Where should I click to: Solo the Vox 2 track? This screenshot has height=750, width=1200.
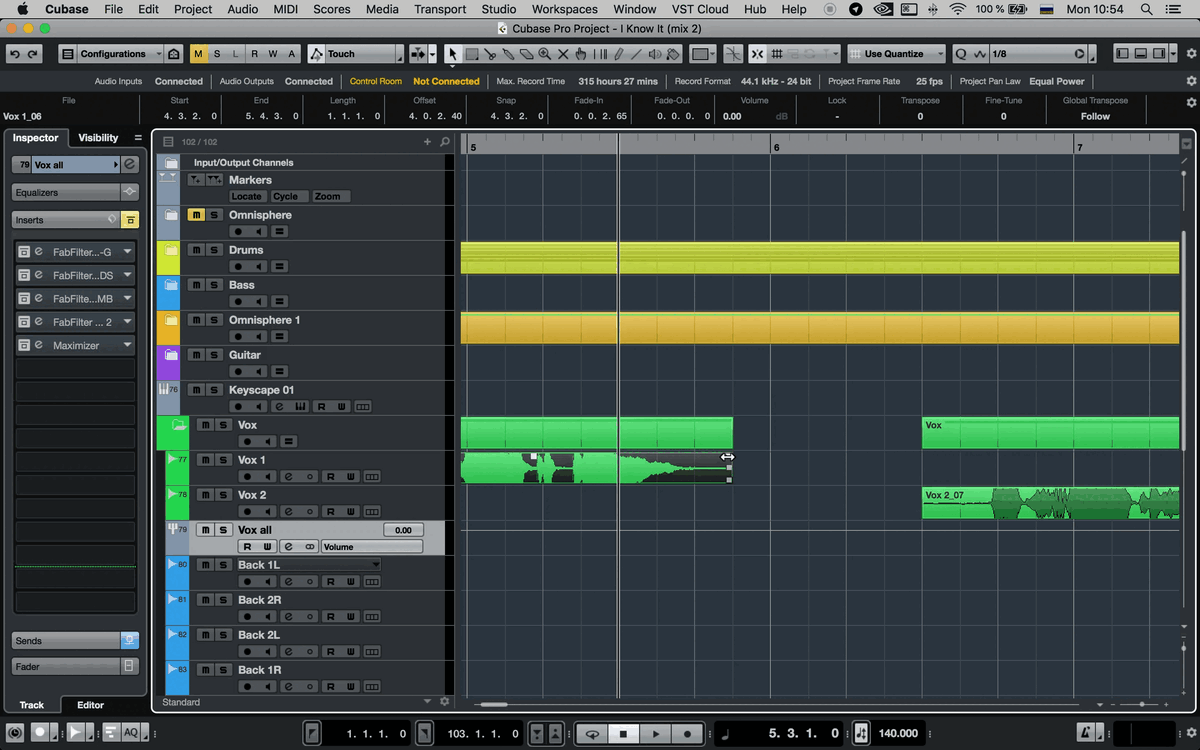click(x=223, y=495)
